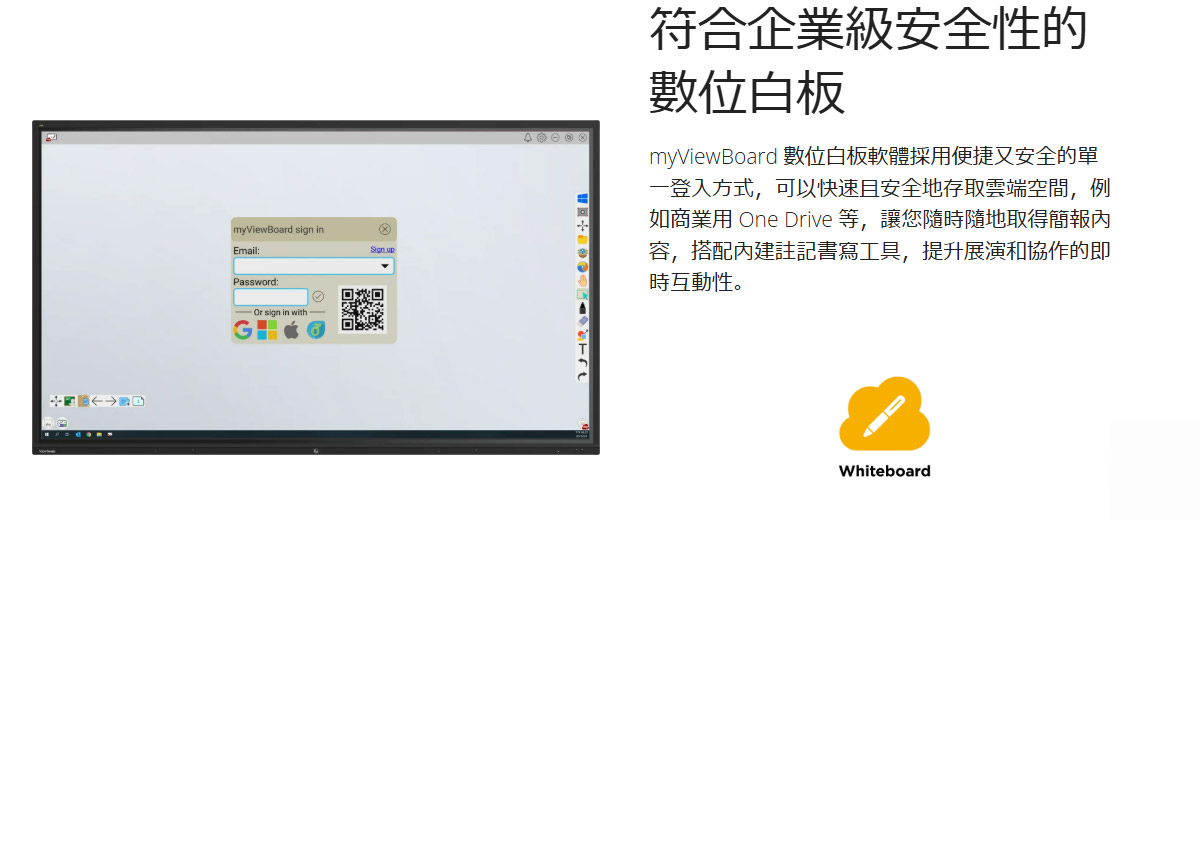Image resolution: width=1200 pixels, height=862 pixels.
Task: Select the selection cursor tool
Action: pyautogui.click(x=582, y=295)
